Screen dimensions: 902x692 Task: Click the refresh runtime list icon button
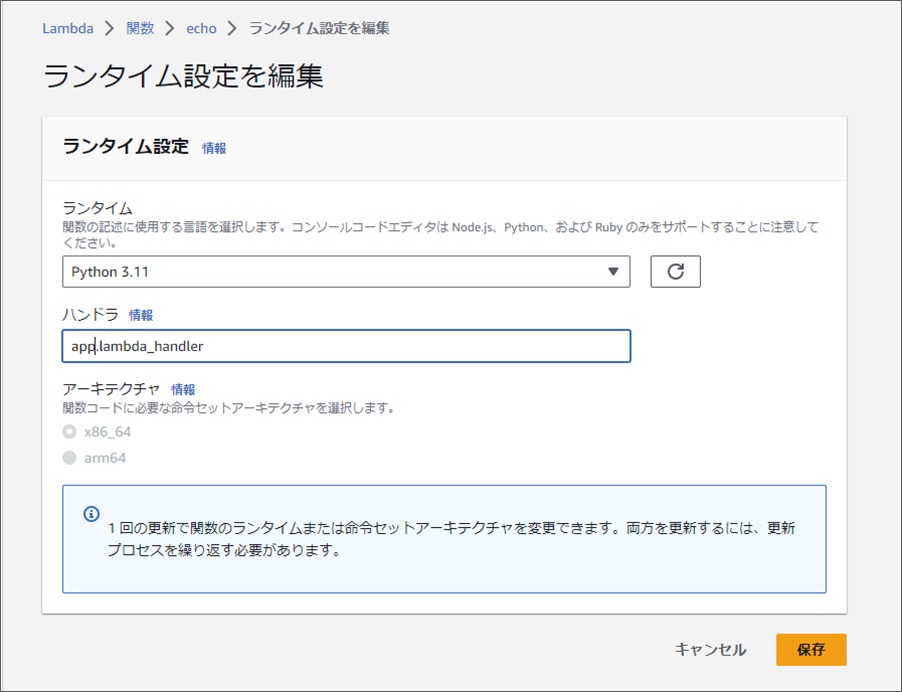coord(675,272)
